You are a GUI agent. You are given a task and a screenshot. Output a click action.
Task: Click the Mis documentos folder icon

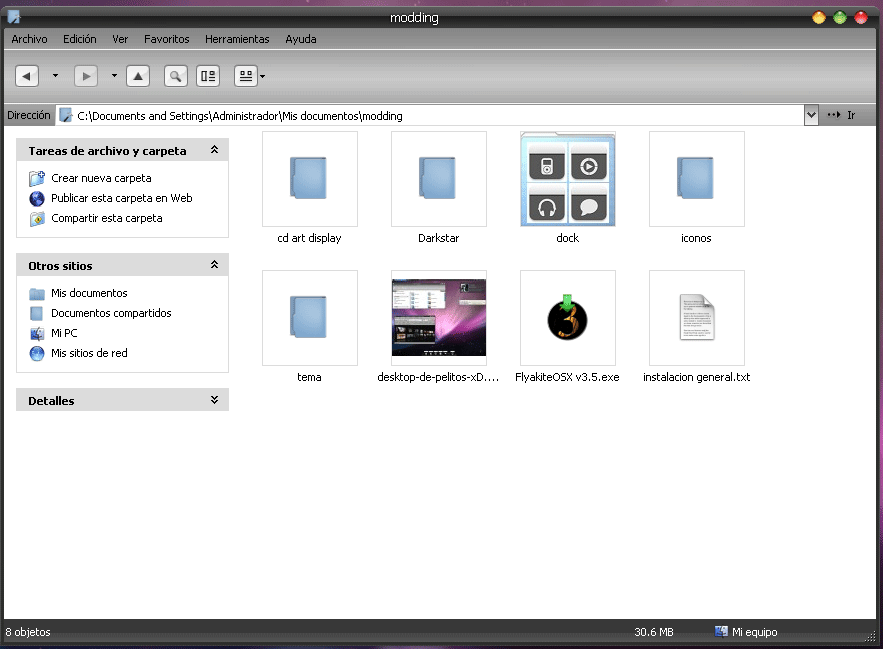[37, 294]
